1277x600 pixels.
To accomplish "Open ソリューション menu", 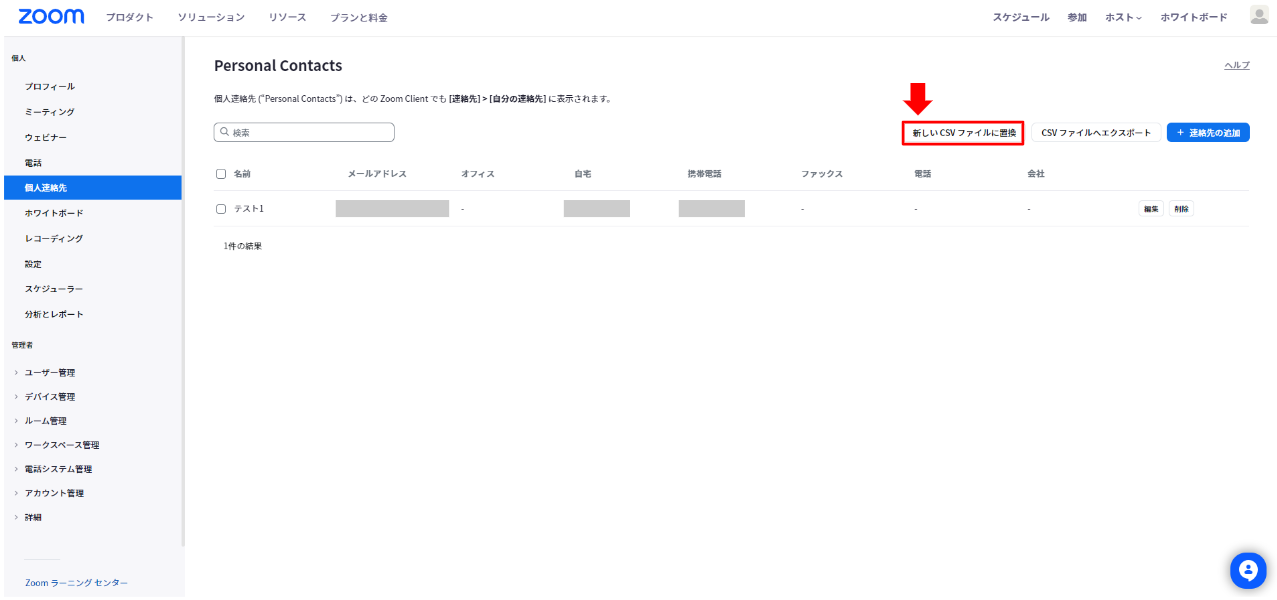I will [x=211, y=18].
